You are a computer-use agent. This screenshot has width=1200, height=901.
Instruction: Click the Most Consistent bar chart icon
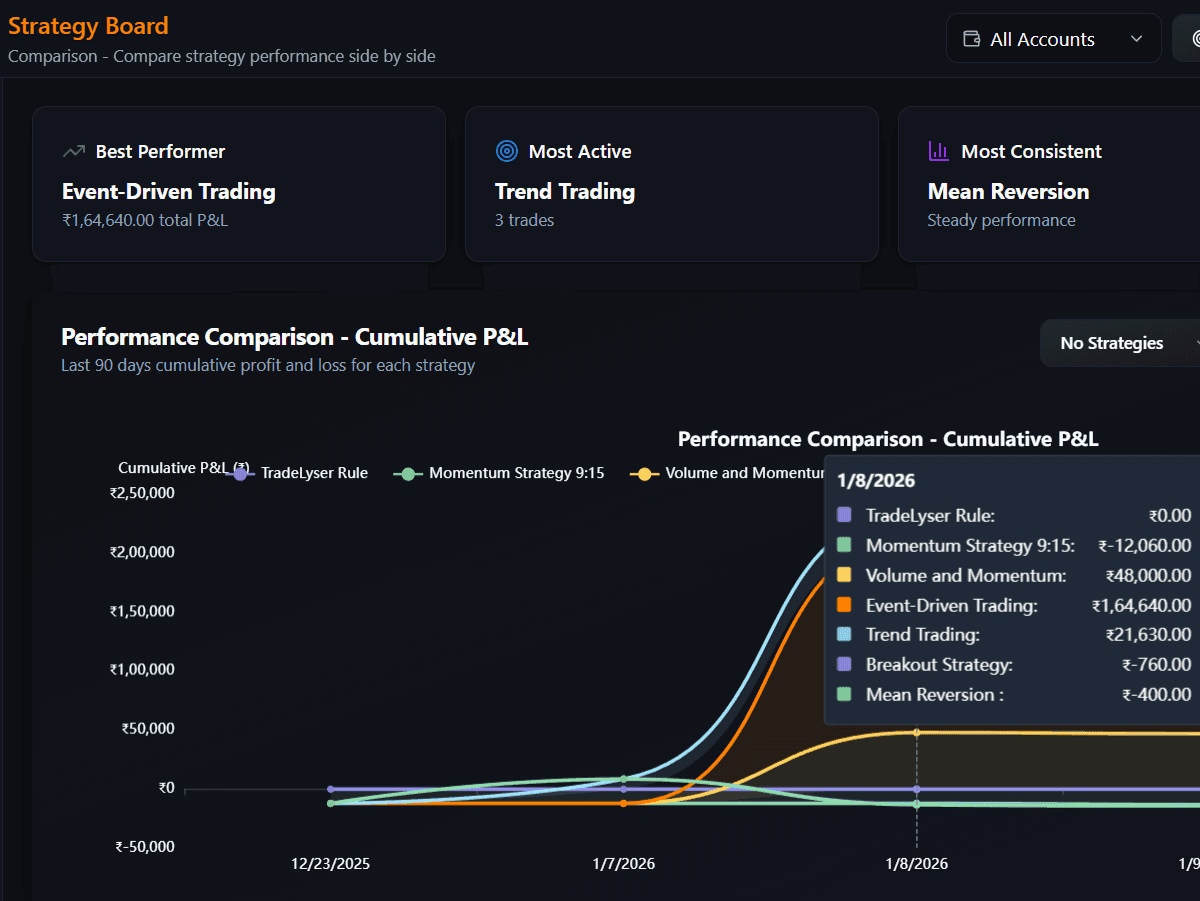pyautogui.click(x=939, y=152)
